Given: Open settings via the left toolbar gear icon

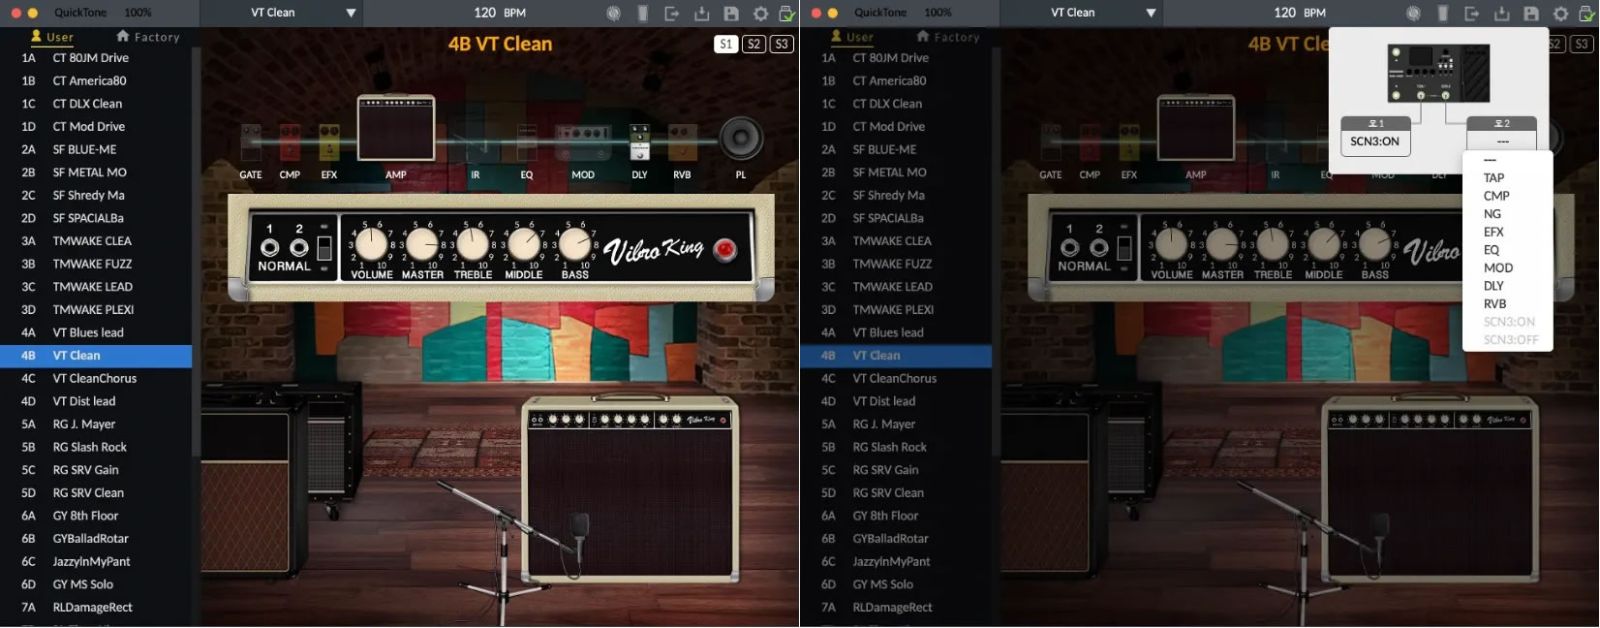Looking at the screenshot, I should [760, 13].
